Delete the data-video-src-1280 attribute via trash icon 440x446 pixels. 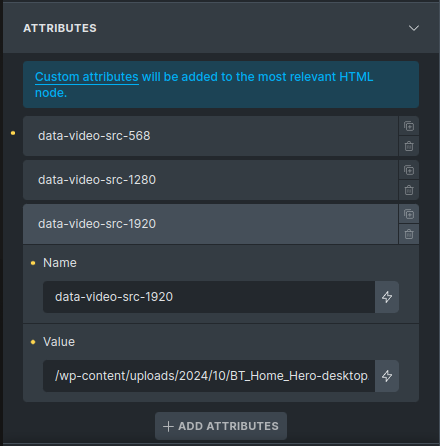409,190
